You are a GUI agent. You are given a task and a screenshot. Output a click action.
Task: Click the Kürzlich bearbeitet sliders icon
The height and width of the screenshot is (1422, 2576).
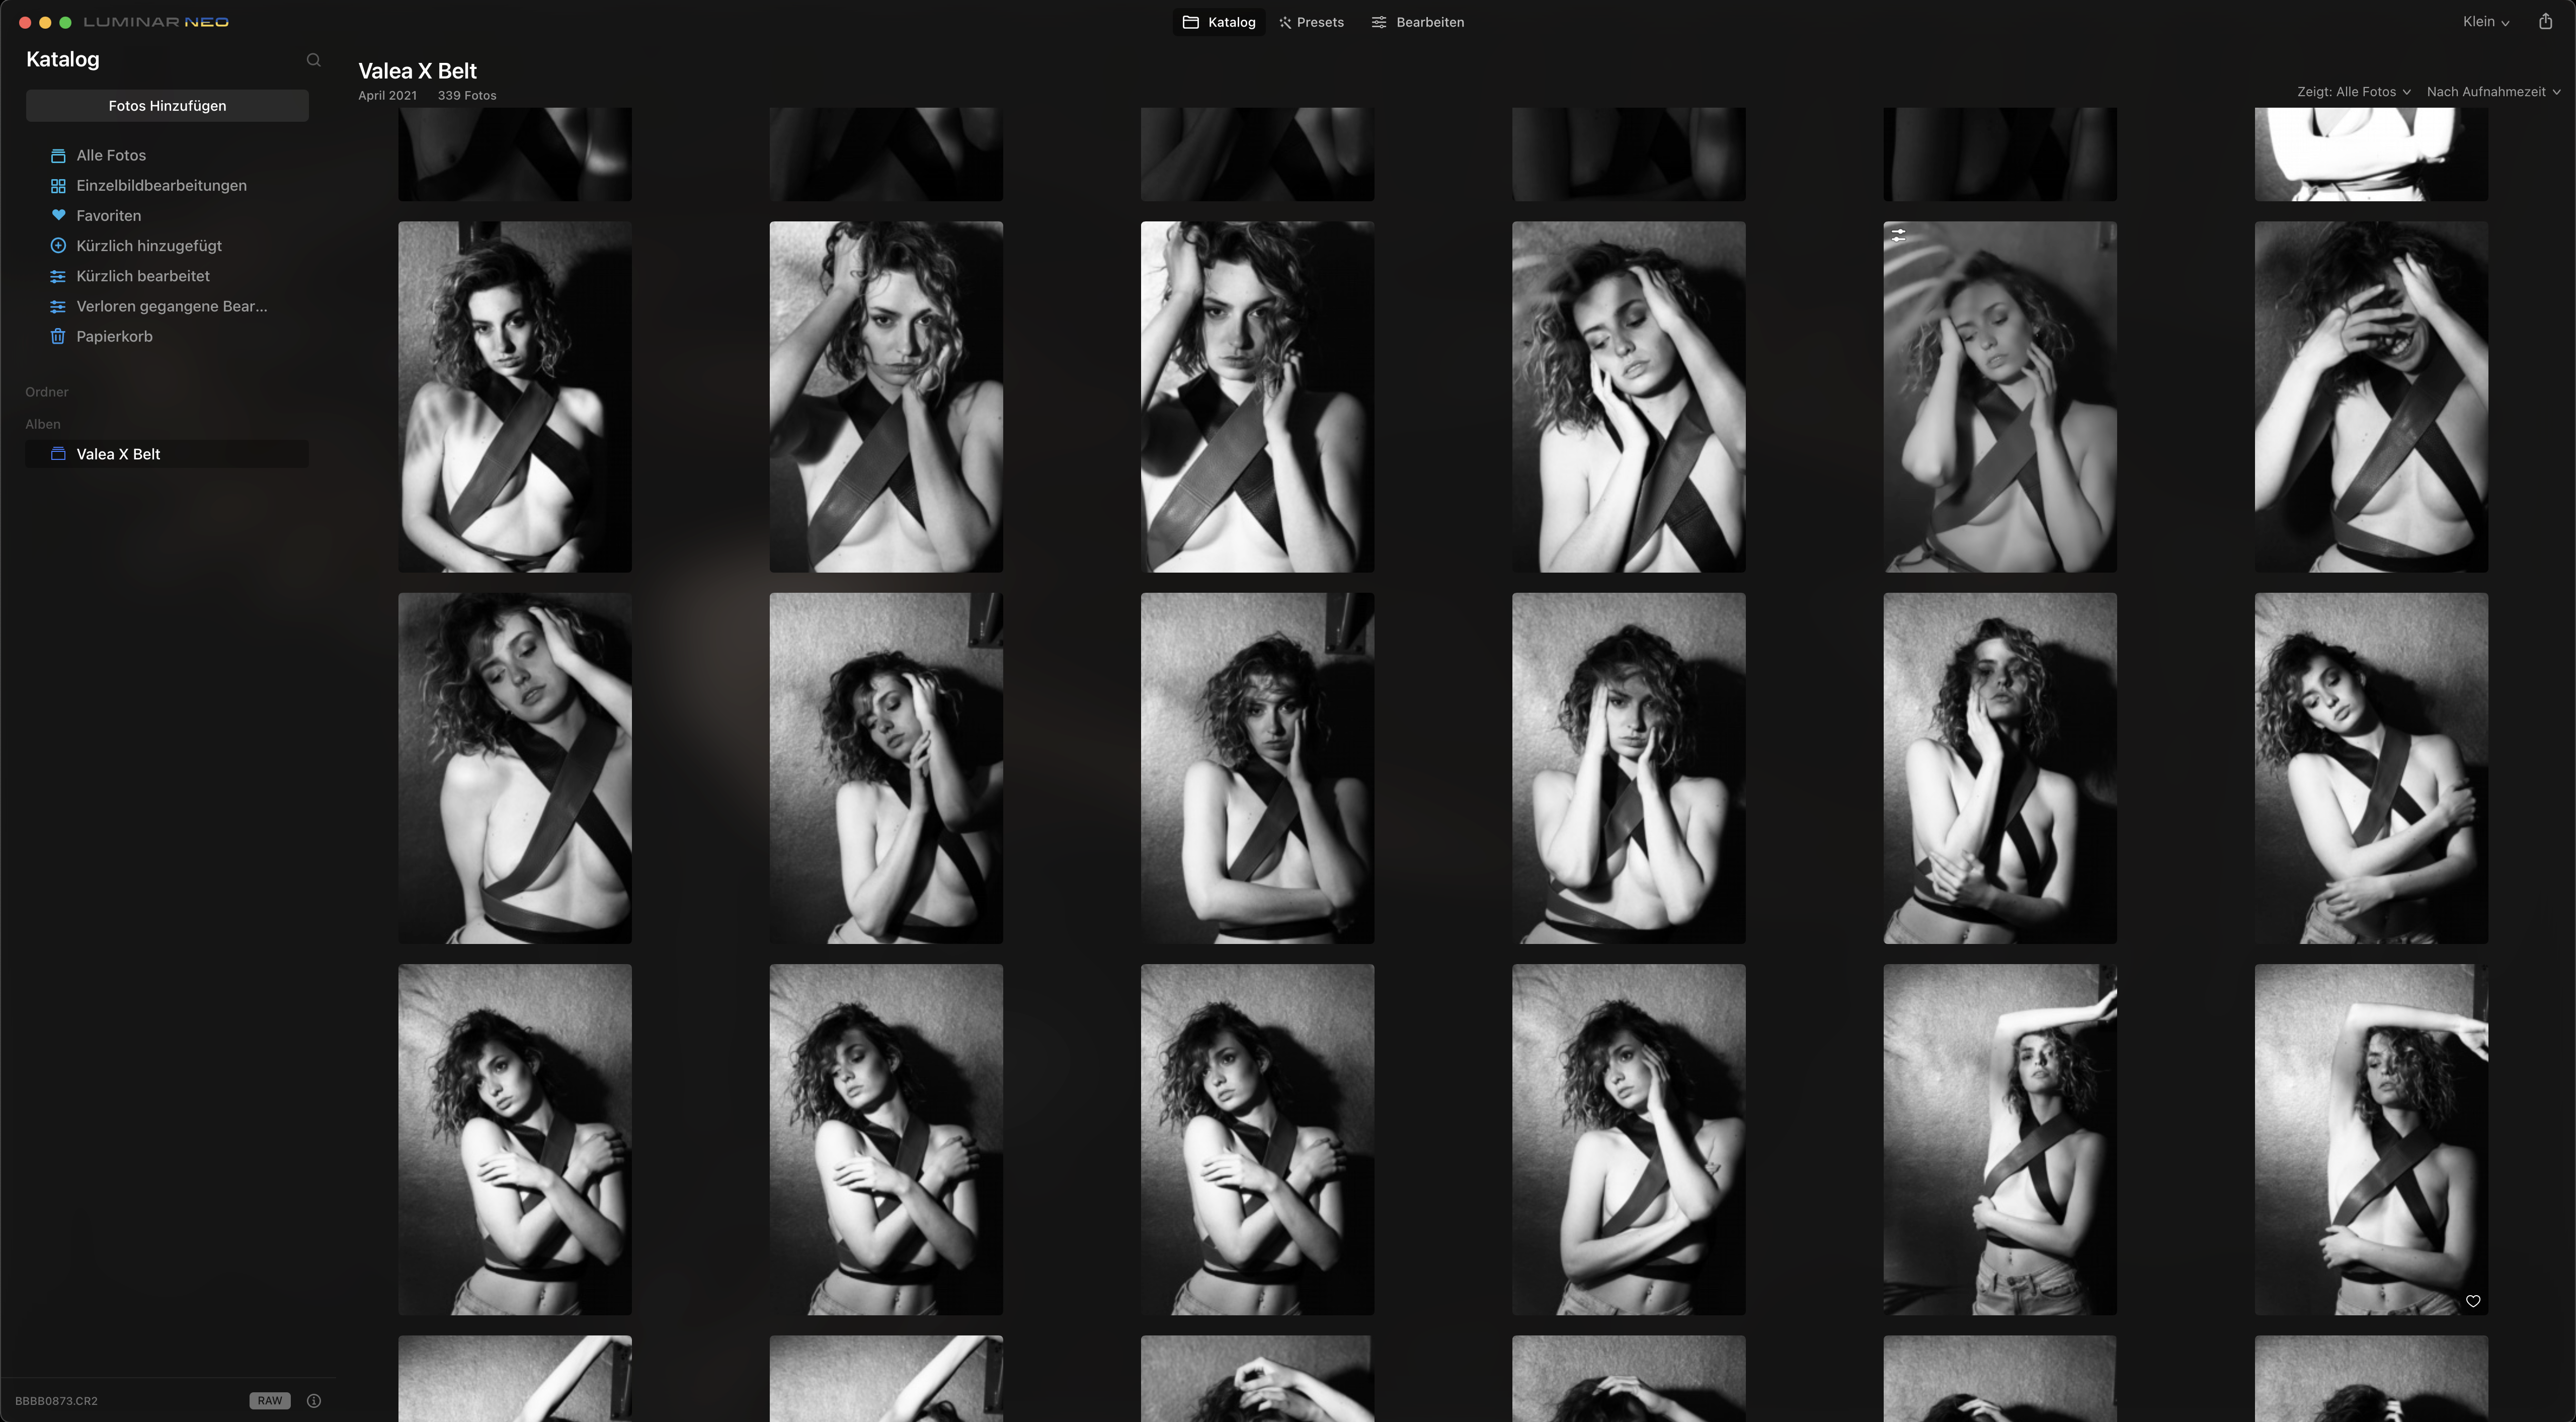[58, 276]
